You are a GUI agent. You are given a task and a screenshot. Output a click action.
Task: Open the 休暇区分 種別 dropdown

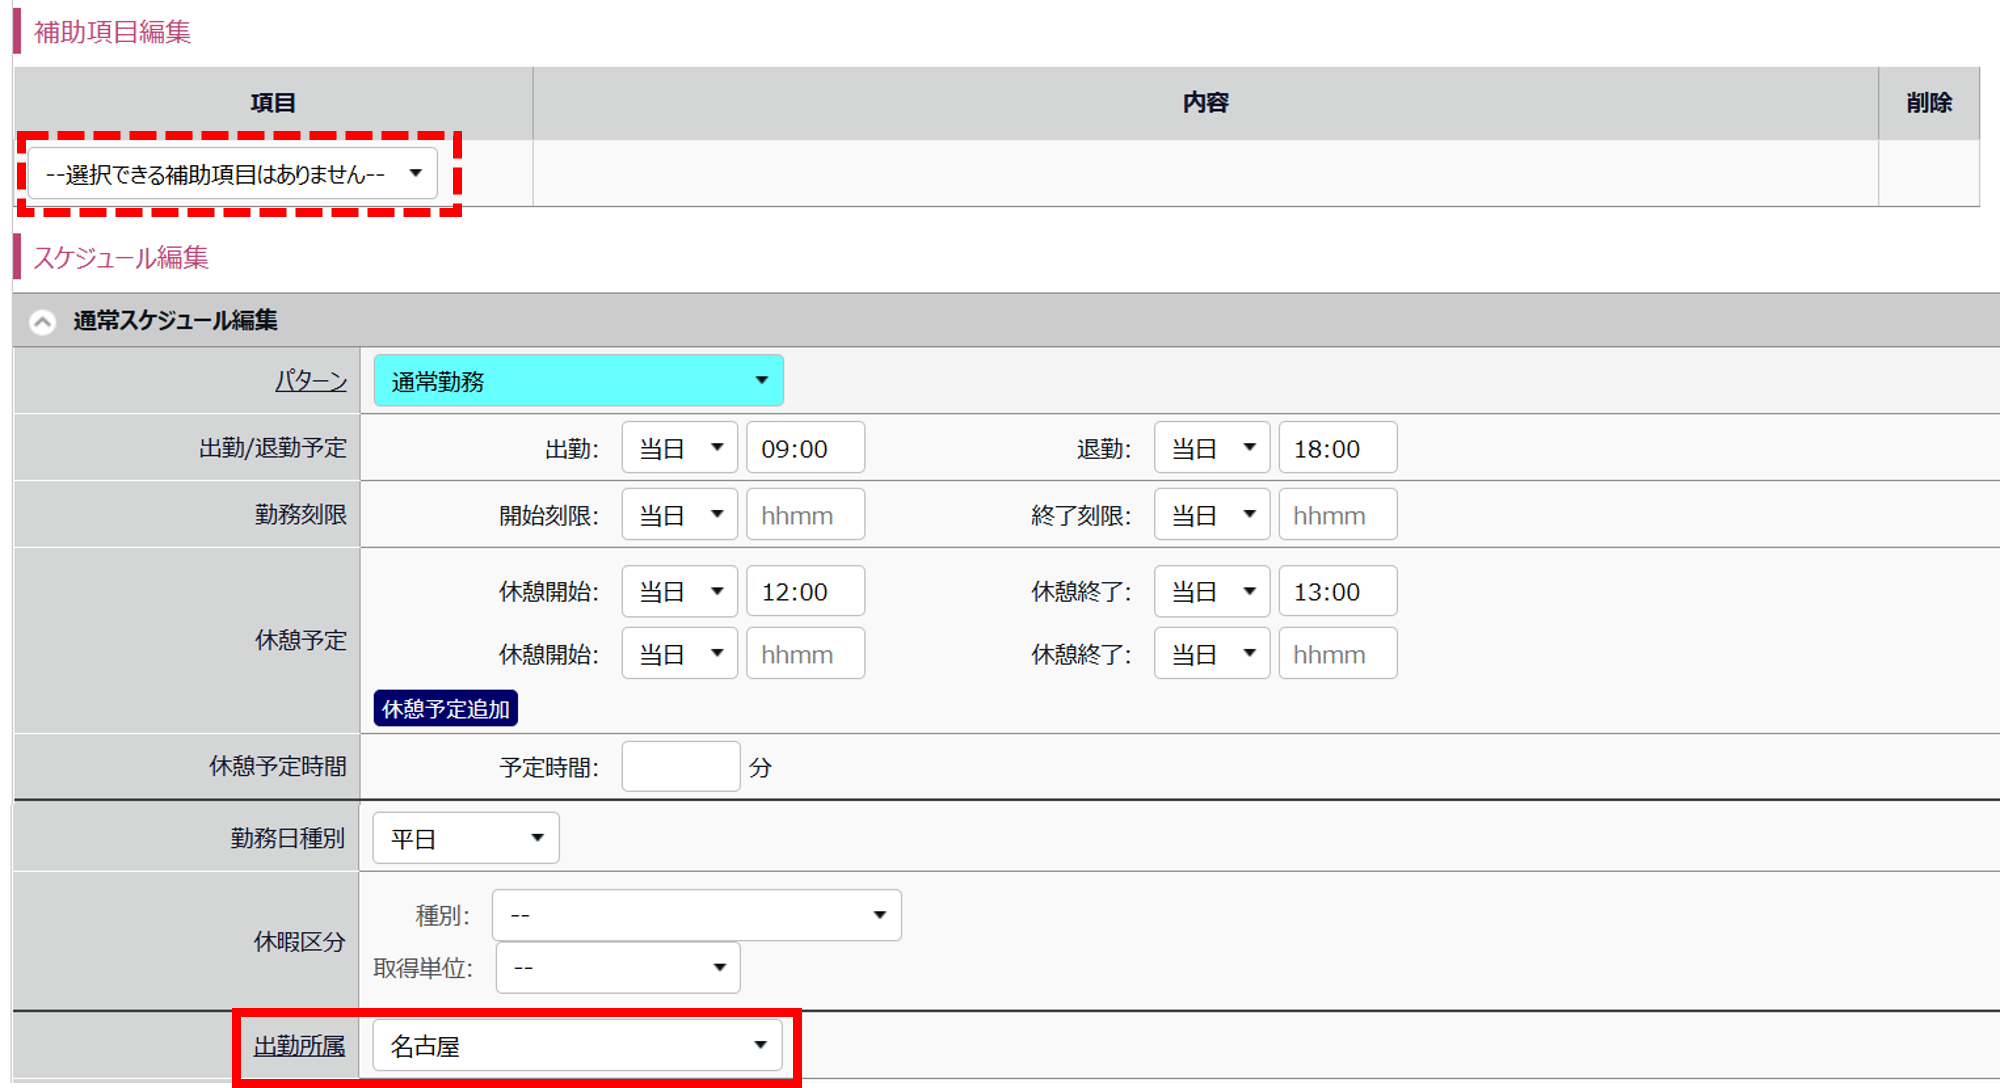697,915
